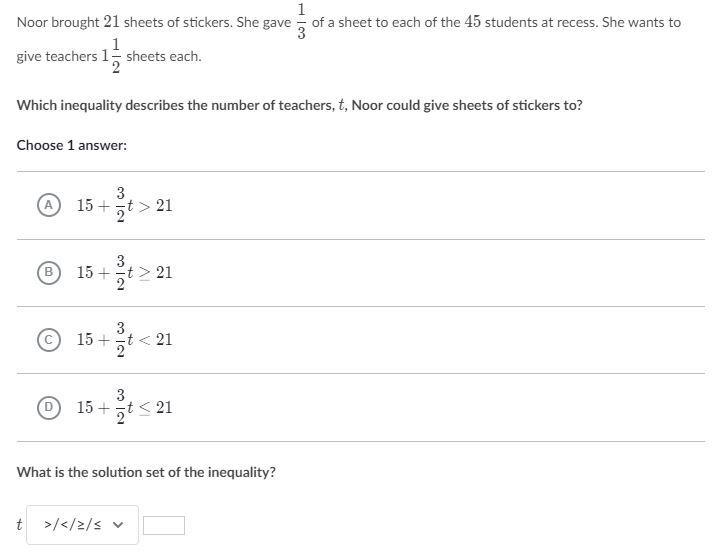Click the inequality 15 + 3/2 t < 21
The width and height of the screenshot is (716, 557).
click(x=124, y=340)
